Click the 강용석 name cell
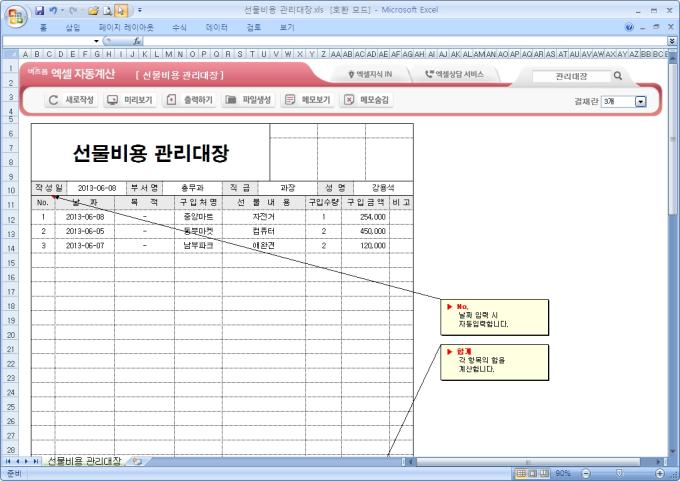The height and width of the screenshot is (481, 680). pos(383,188)
